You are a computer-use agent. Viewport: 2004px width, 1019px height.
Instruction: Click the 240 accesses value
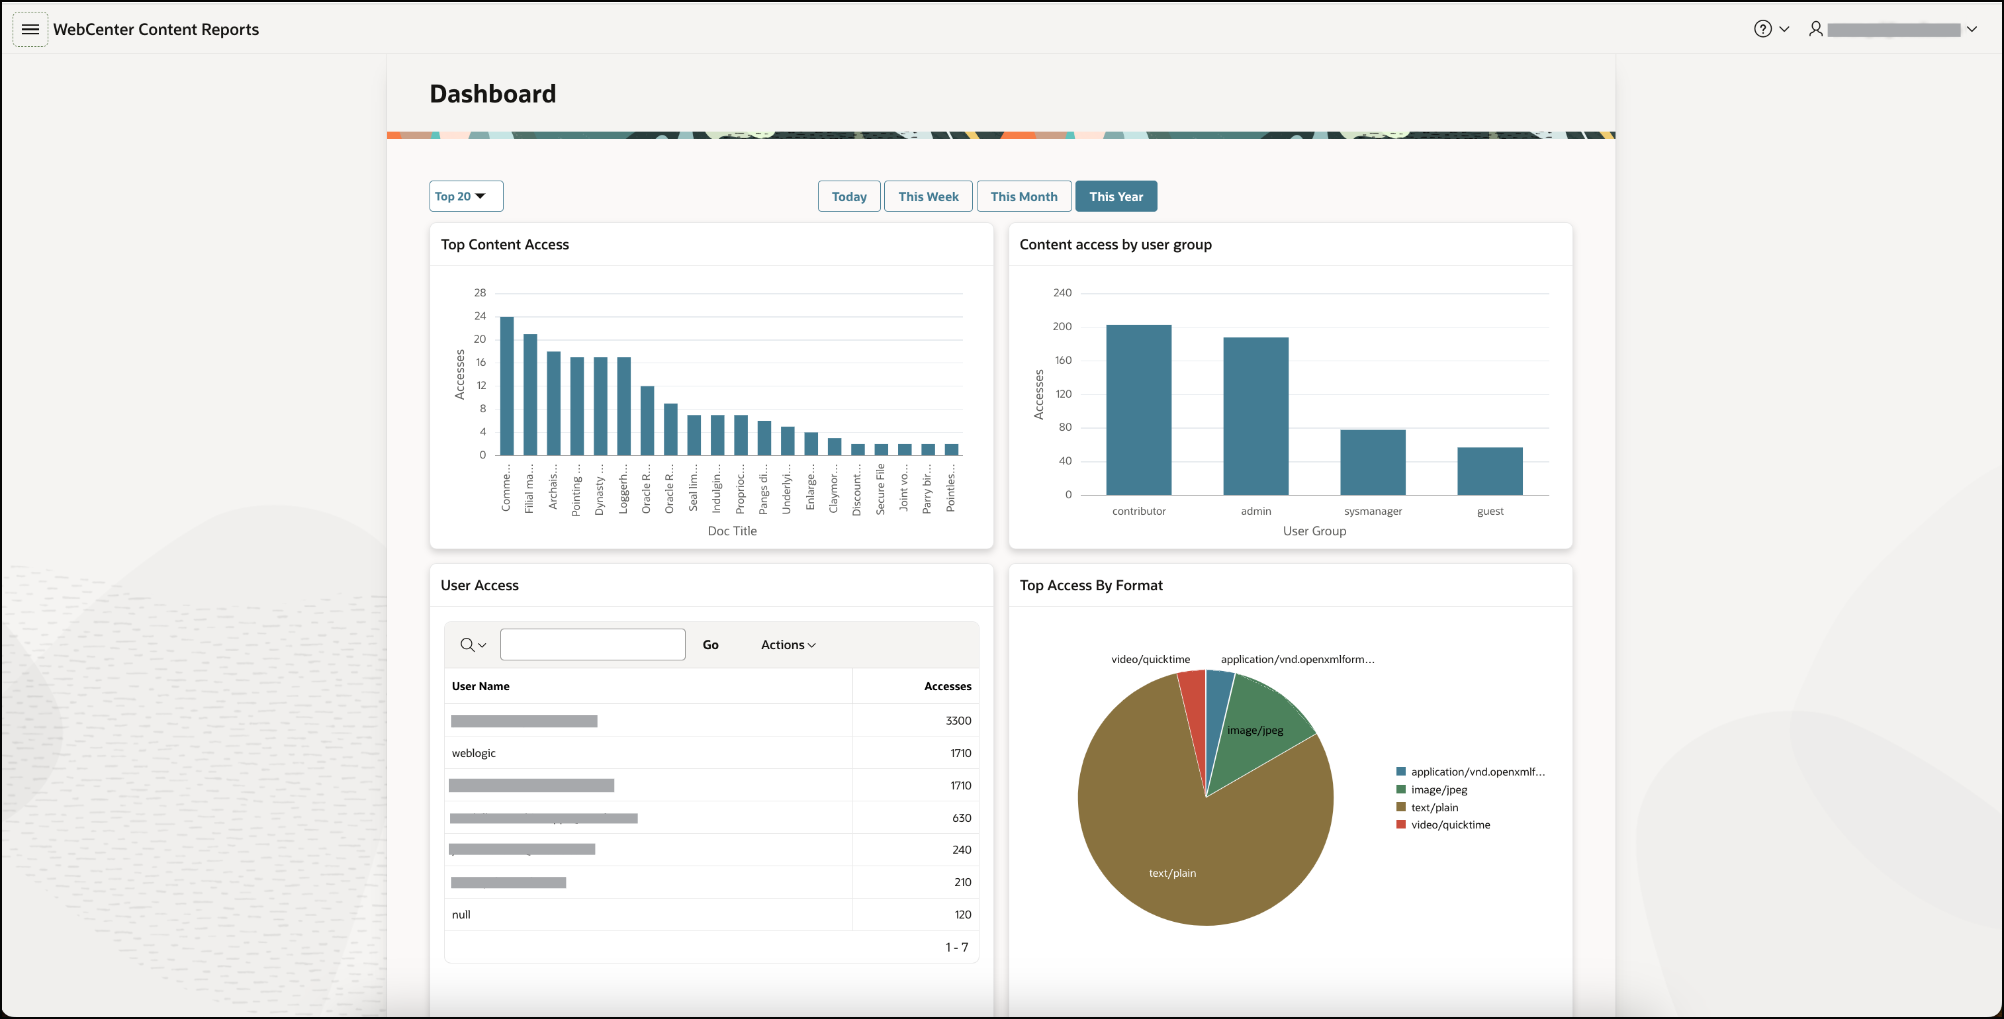click(962, 850)
